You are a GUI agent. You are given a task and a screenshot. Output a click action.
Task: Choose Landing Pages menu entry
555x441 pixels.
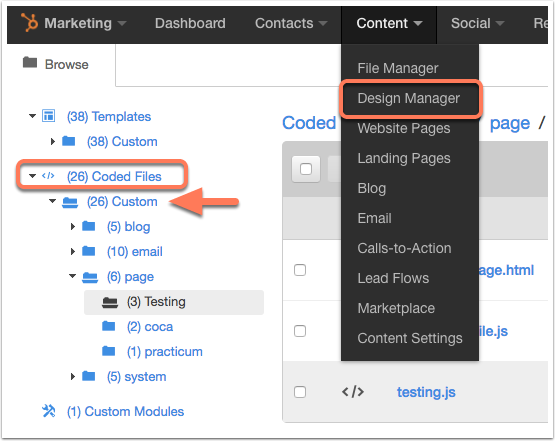pyautogui.click(x=404, y=158)
